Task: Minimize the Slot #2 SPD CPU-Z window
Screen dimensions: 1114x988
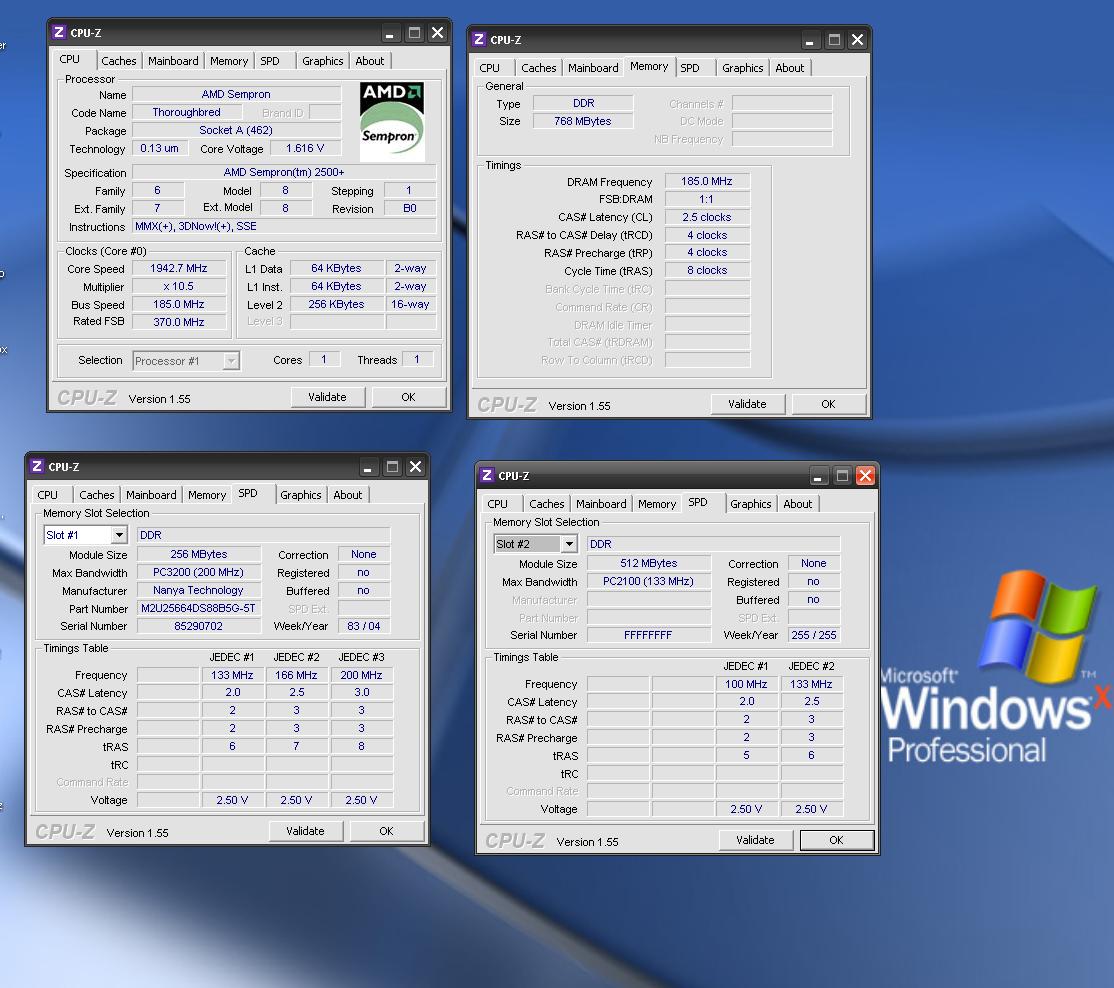Action: [818, 476]
